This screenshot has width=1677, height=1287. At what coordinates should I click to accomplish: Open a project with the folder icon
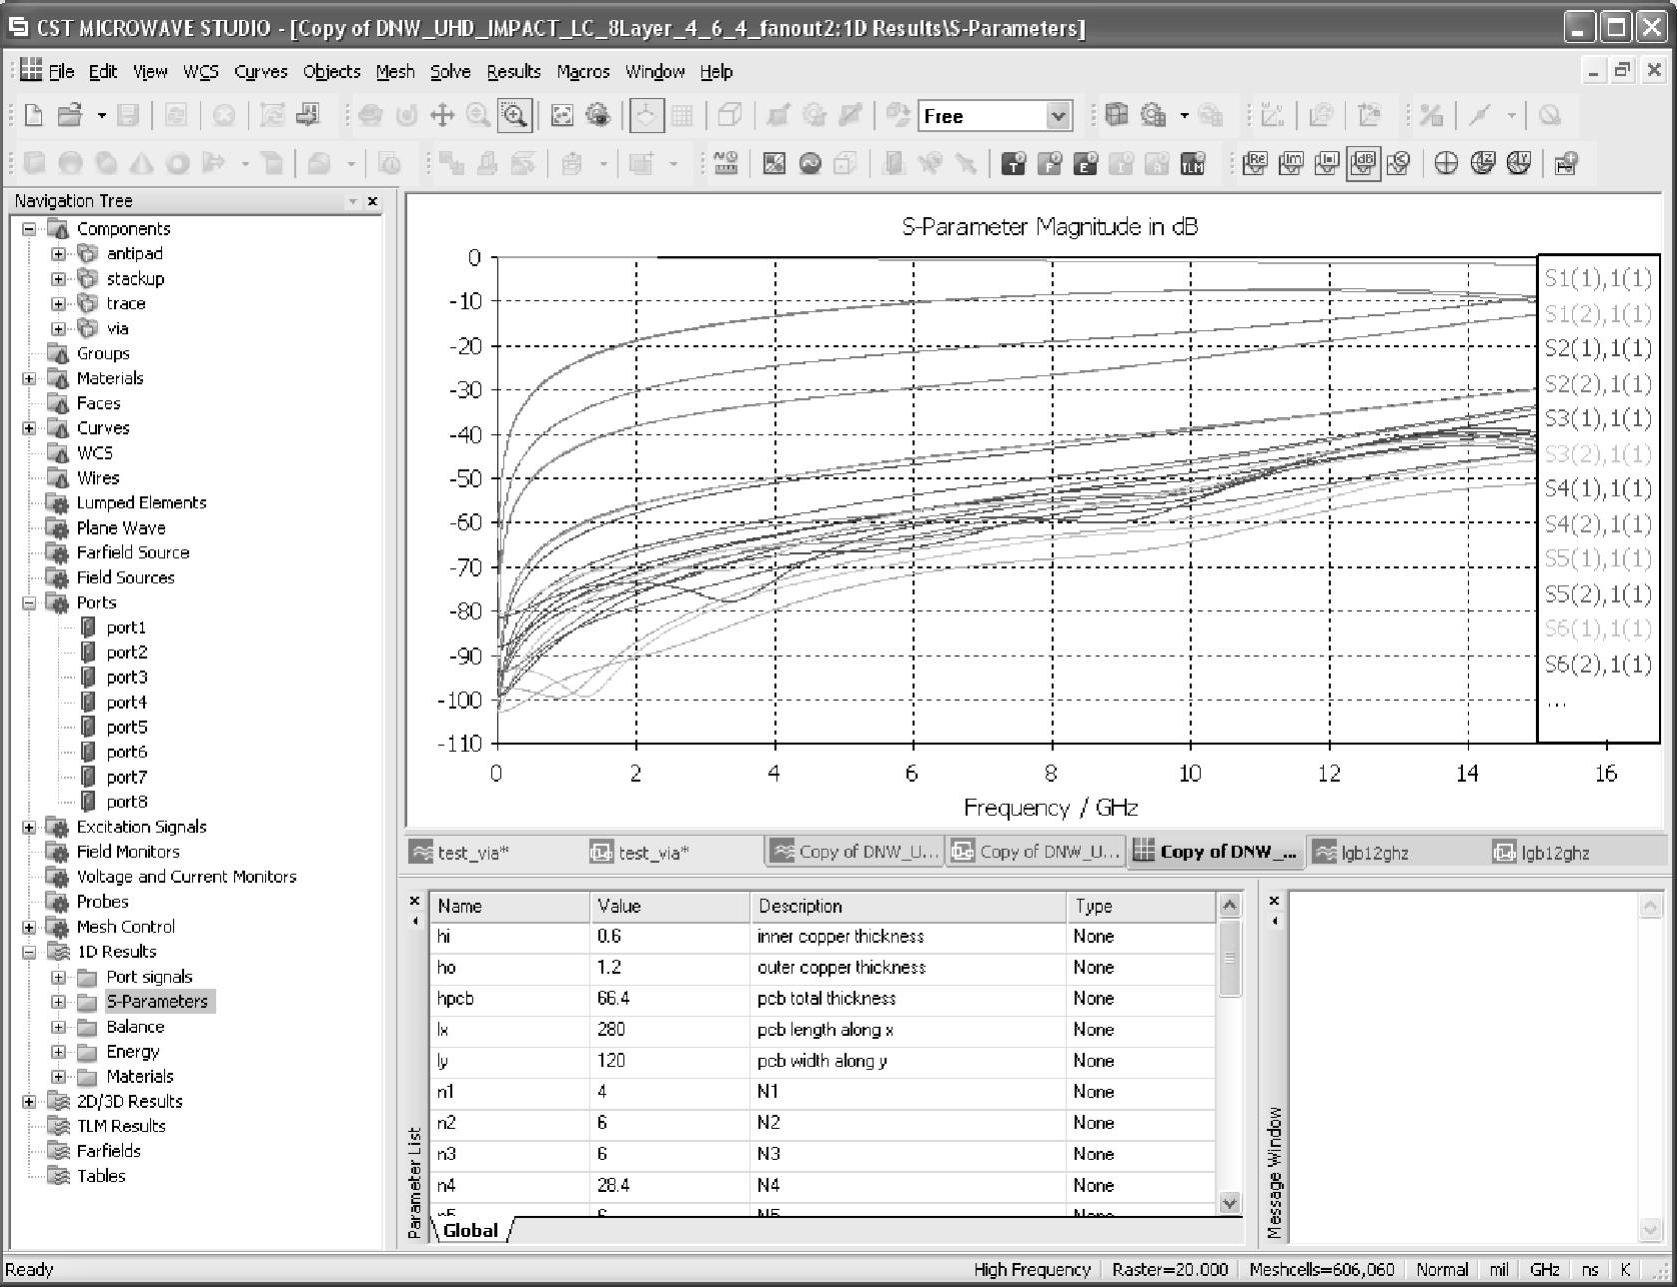click(69, 115)
